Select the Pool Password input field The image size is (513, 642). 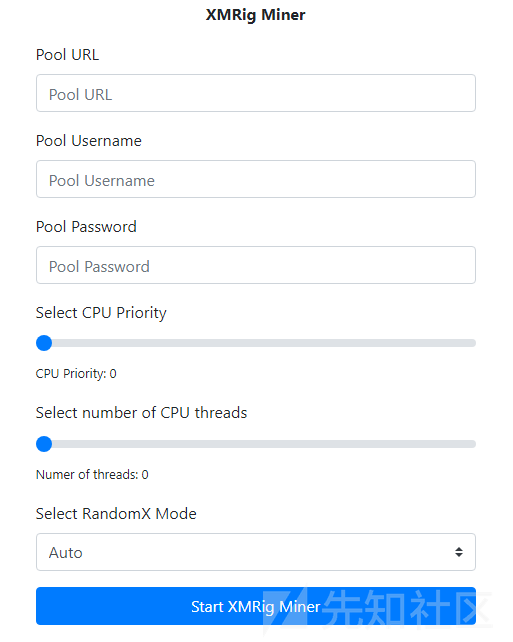(255, 265)
